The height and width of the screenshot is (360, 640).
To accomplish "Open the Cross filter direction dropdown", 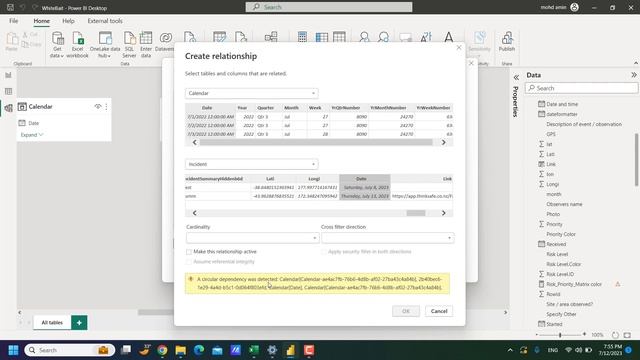I will click(387, 238).
